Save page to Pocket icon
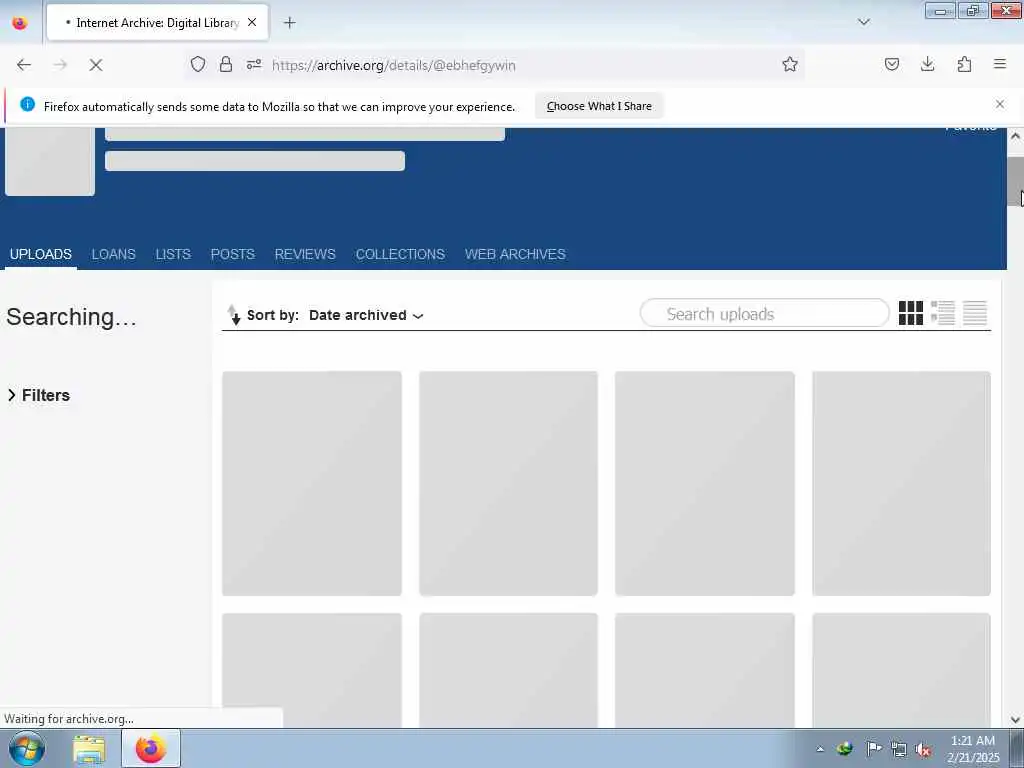 click(892, 64)
